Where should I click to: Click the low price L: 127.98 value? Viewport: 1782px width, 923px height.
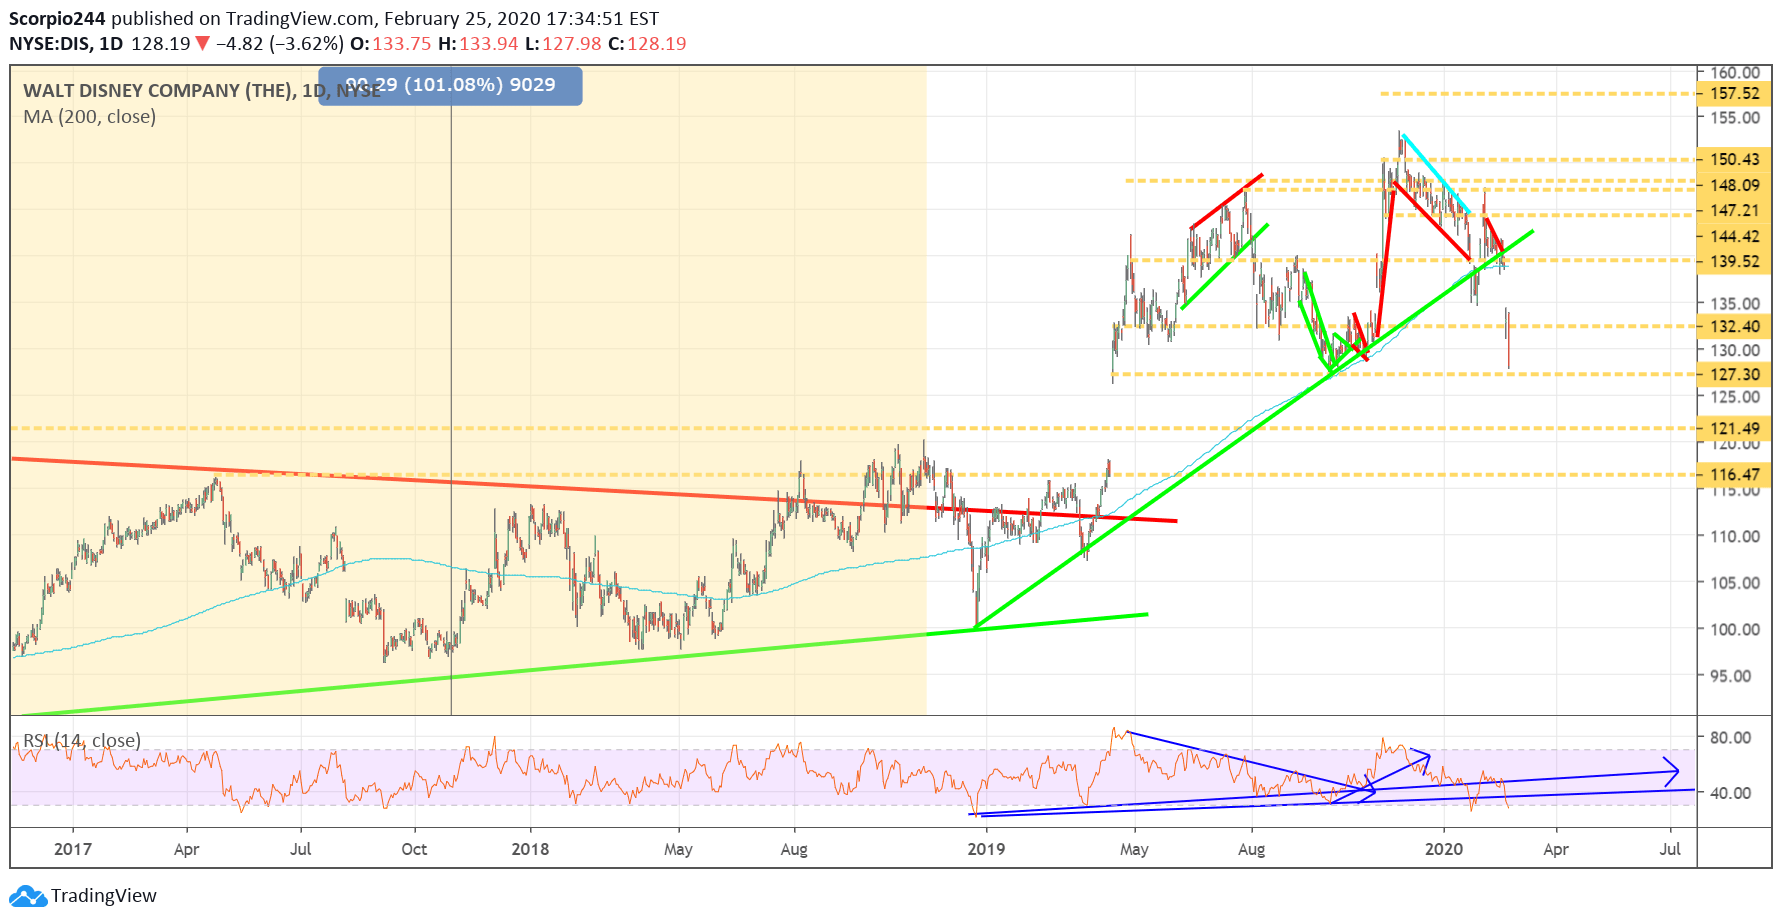point(563,43)
